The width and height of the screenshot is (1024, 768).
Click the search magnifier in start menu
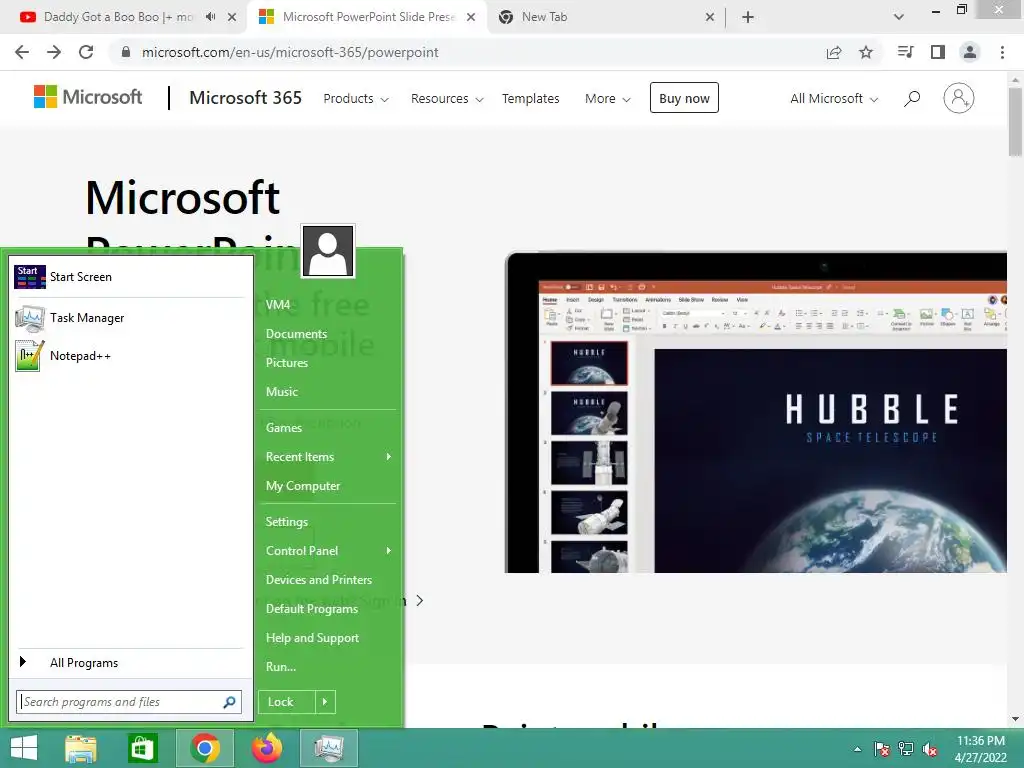(x=229, y=702)
